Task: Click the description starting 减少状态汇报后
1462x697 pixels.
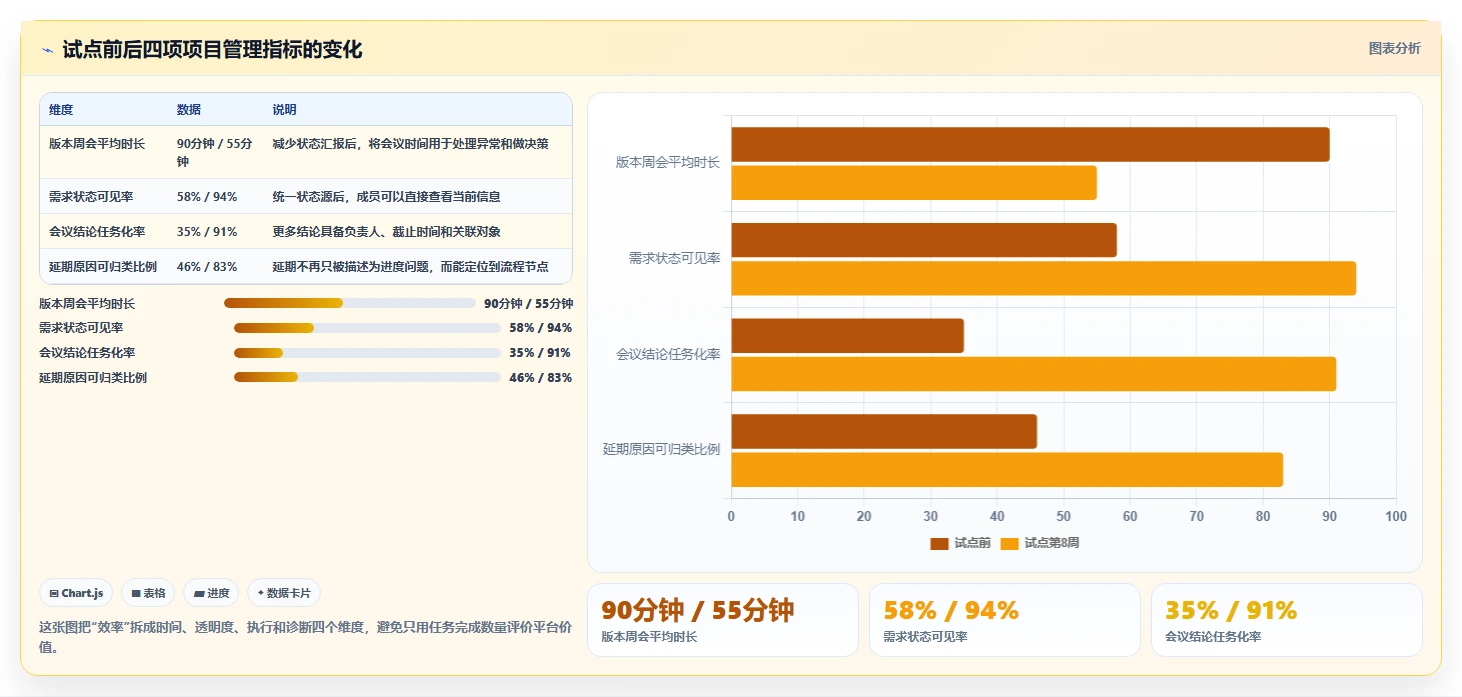Action: (410, 144)
